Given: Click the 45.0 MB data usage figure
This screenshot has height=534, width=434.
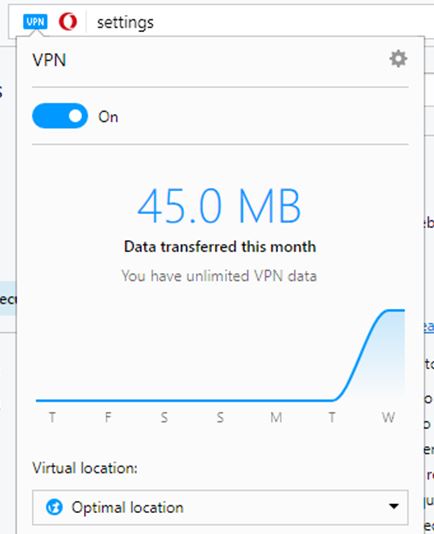Looking at the screenshot, I should (x=219, y=206).
